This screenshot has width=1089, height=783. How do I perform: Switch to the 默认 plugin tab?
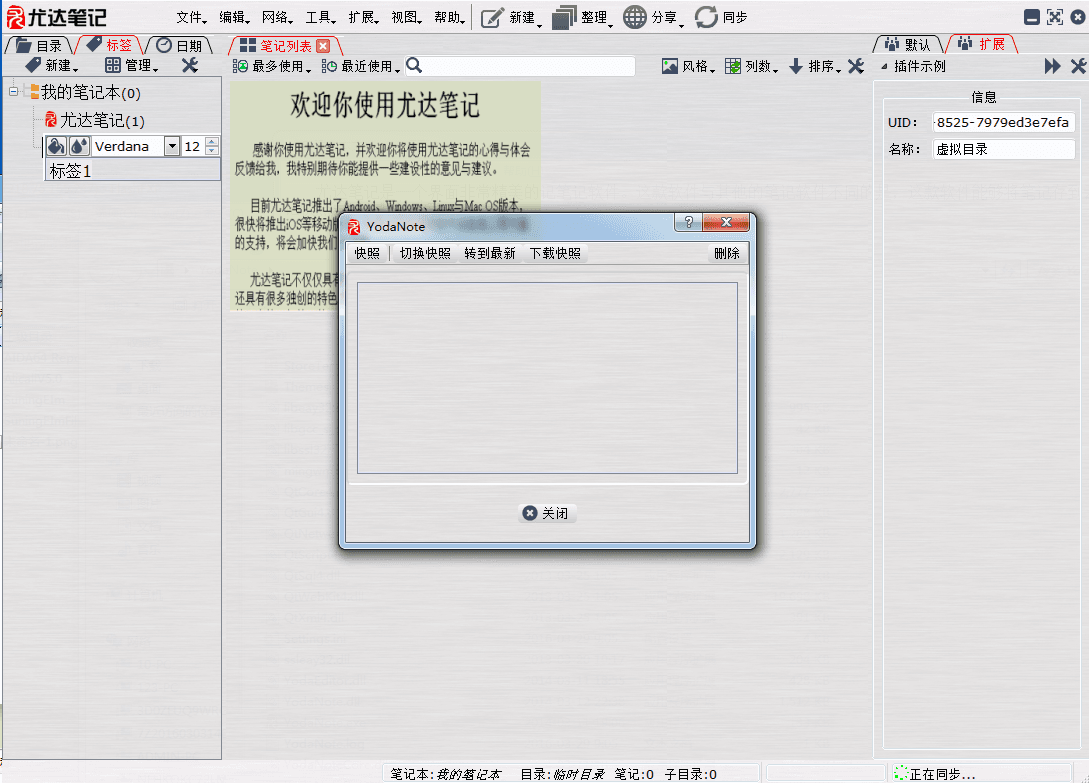[x=908, y=44]
